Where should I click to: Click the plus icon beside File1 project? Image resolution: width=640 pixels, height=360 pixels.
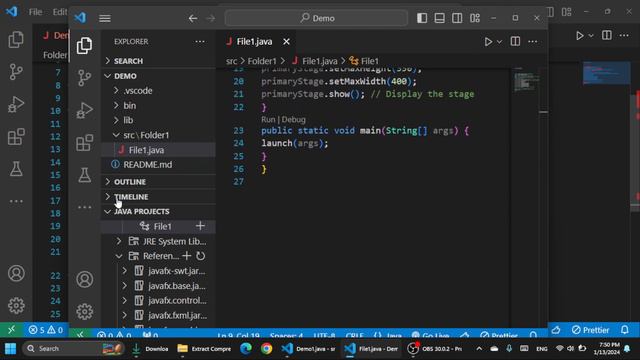point(200,226)
